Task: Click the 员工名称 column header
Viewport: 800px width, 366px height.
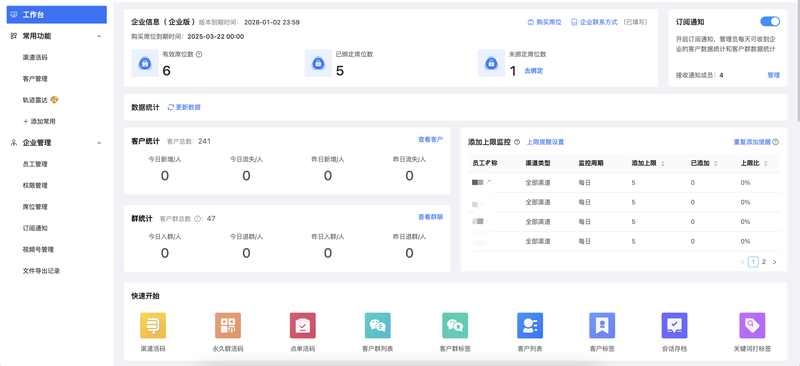Action: [485, 163]
